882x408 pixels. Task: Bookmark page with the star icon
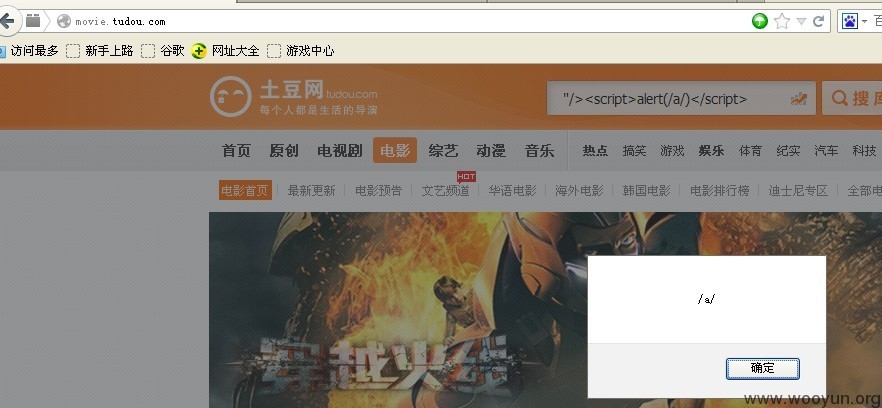[x=782, y=21]
